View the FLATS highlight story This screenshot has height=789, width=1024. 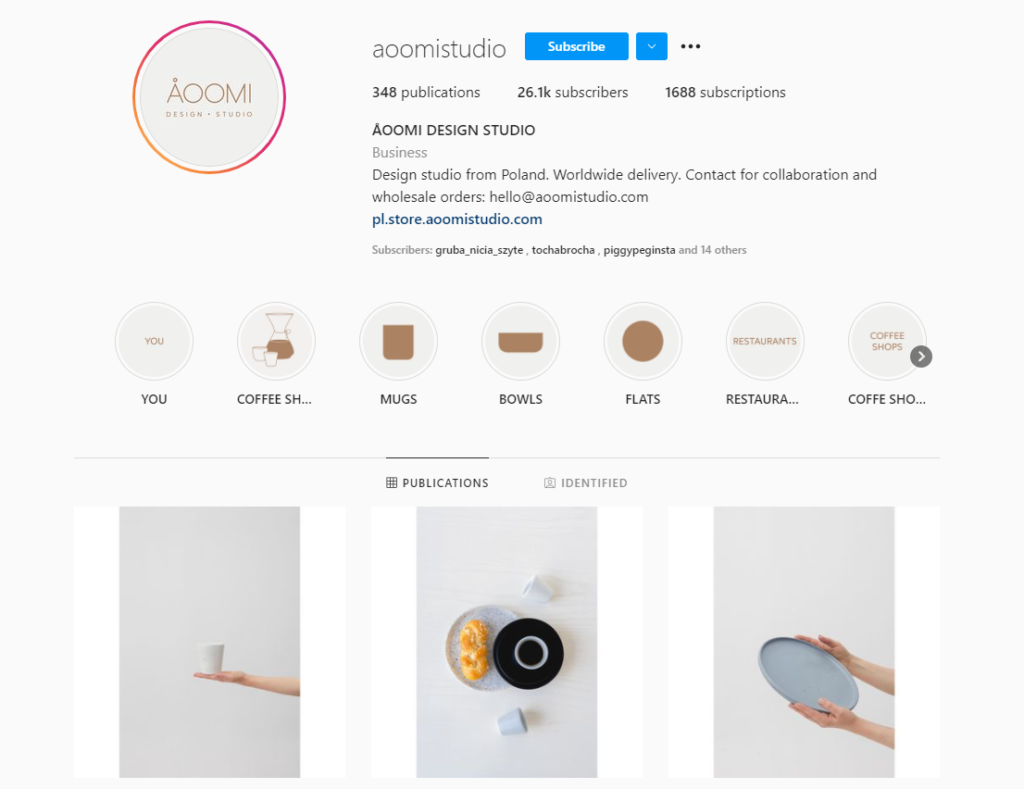pyautogui.click(x=643, y=341)
